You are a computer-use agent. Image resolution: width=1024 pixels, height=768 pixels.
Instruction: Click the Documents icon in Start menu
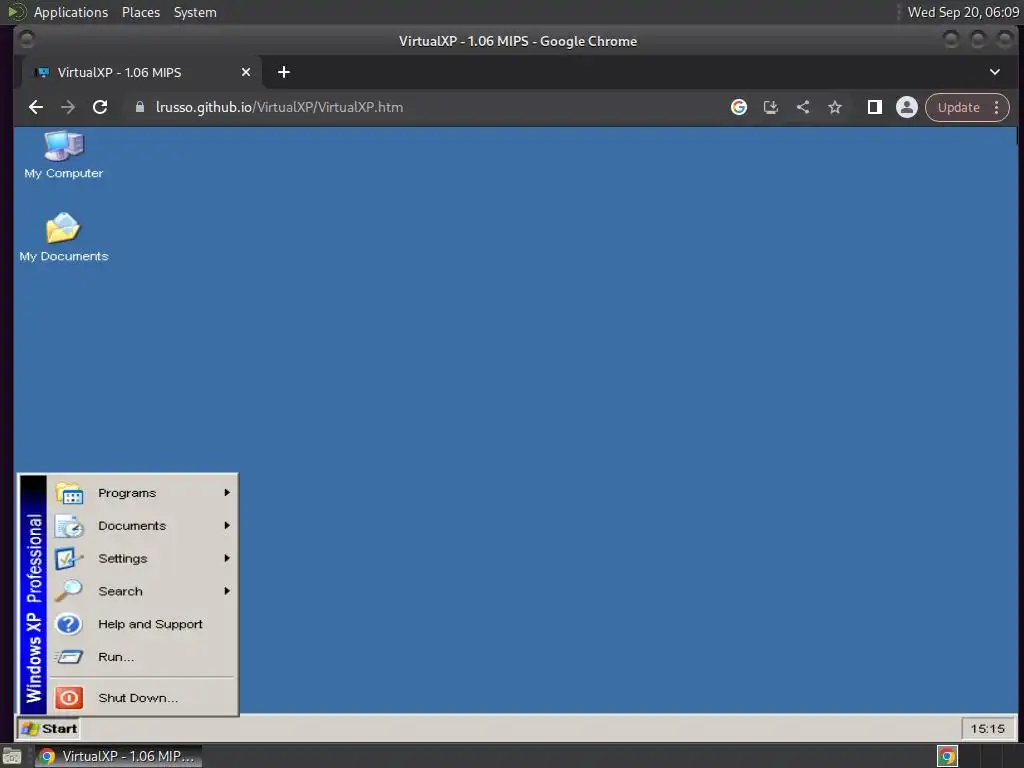[x=69, y=526]
